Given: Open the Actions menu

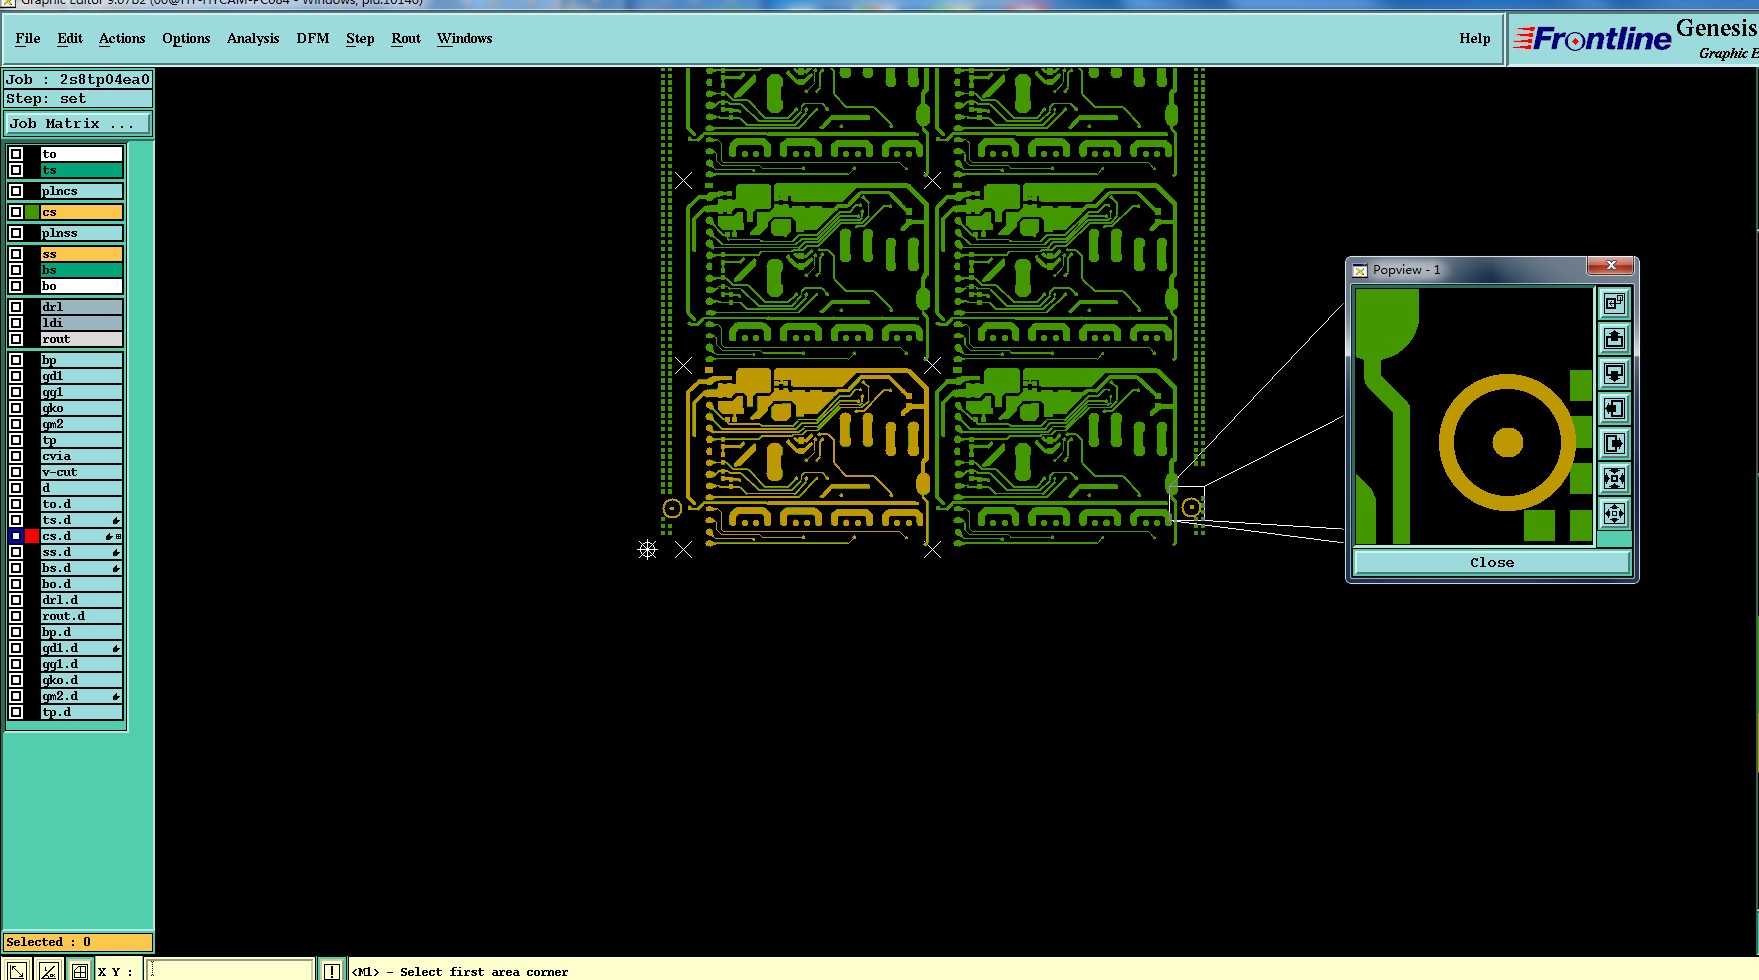Looking at the screenshot, I should click(122, 38).
